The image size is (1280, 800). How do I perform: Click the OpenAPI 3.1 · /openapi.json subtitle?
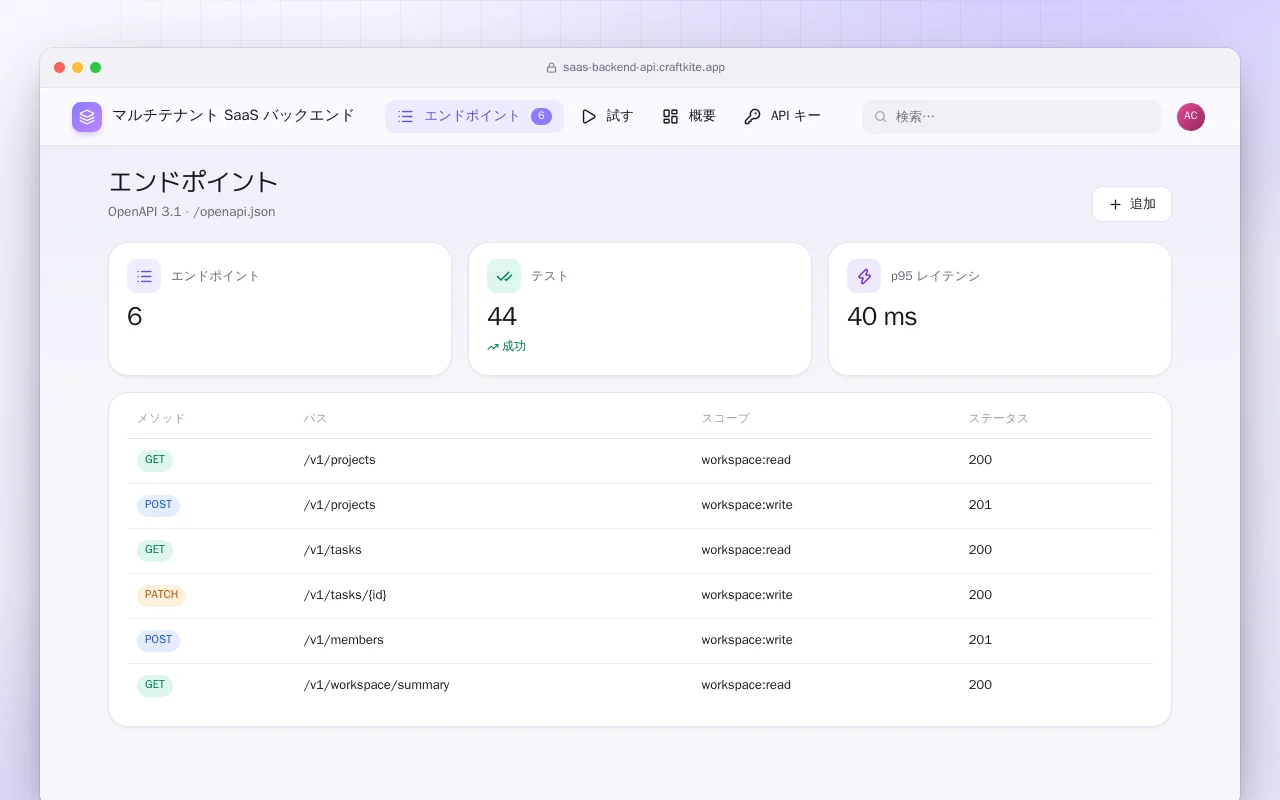click(x=192, y=212)
